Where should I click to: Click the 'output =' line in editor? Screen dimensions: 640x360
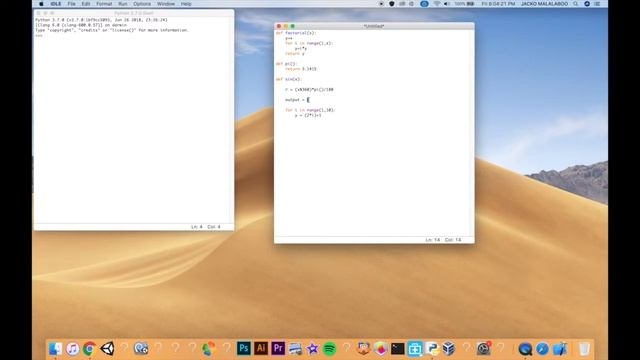point(298,100)
